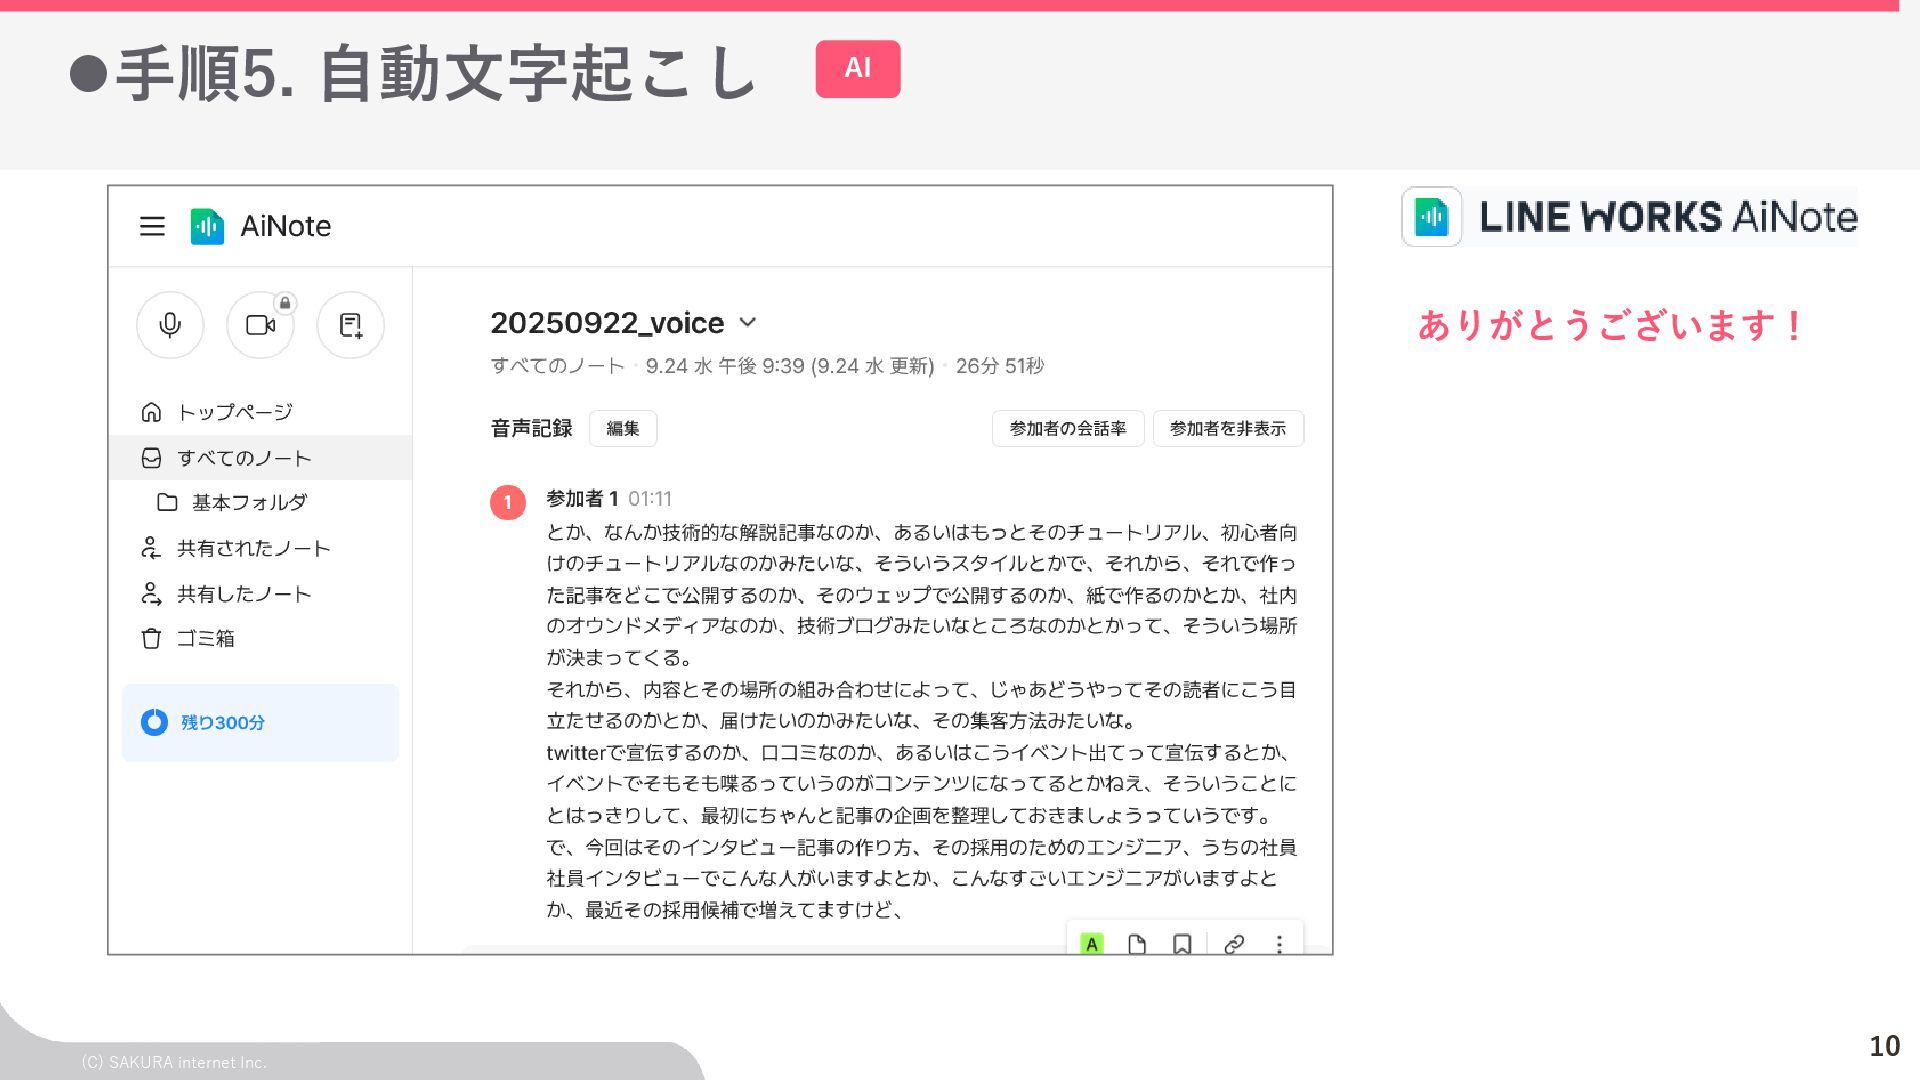Copy link with the chain icon
Screen dimensions: 1920x1080
1234,943
